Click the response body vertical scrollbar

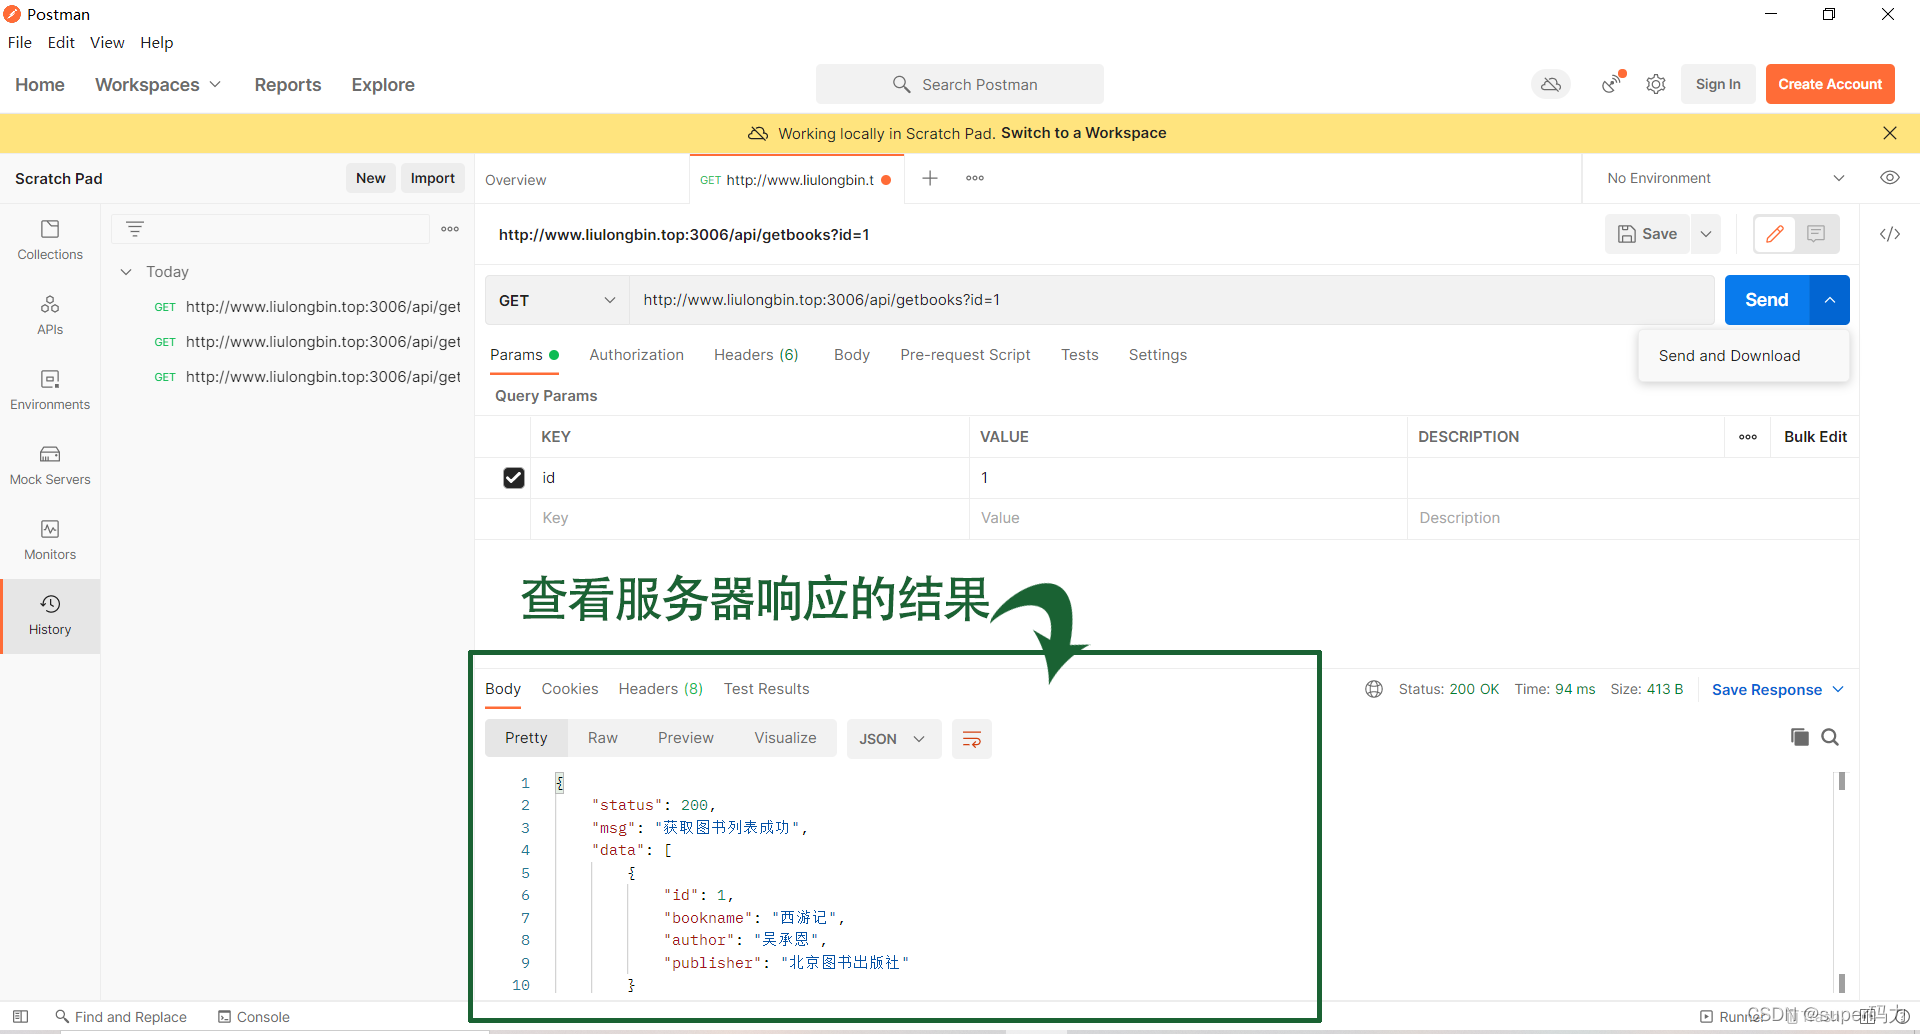click(x=1841, y=880)
